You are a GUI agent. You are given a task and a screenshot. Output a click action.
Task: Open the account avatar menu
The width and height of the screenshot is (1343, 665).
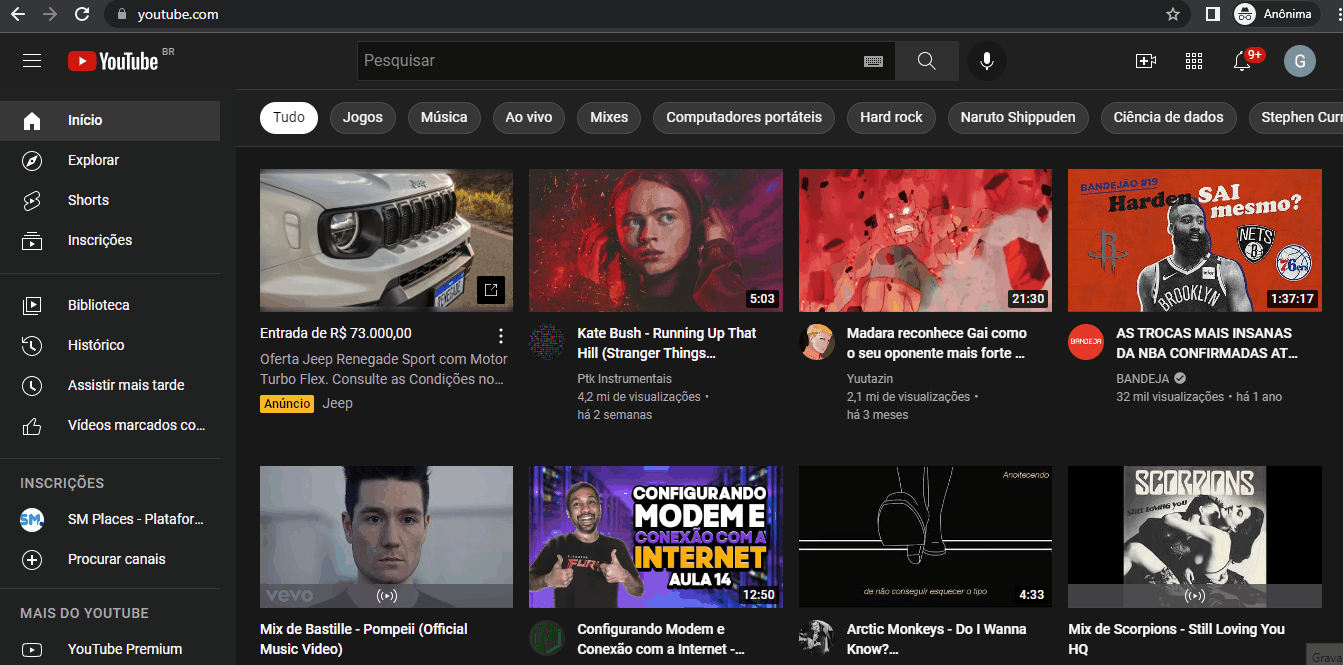(x=1300, y=61)
